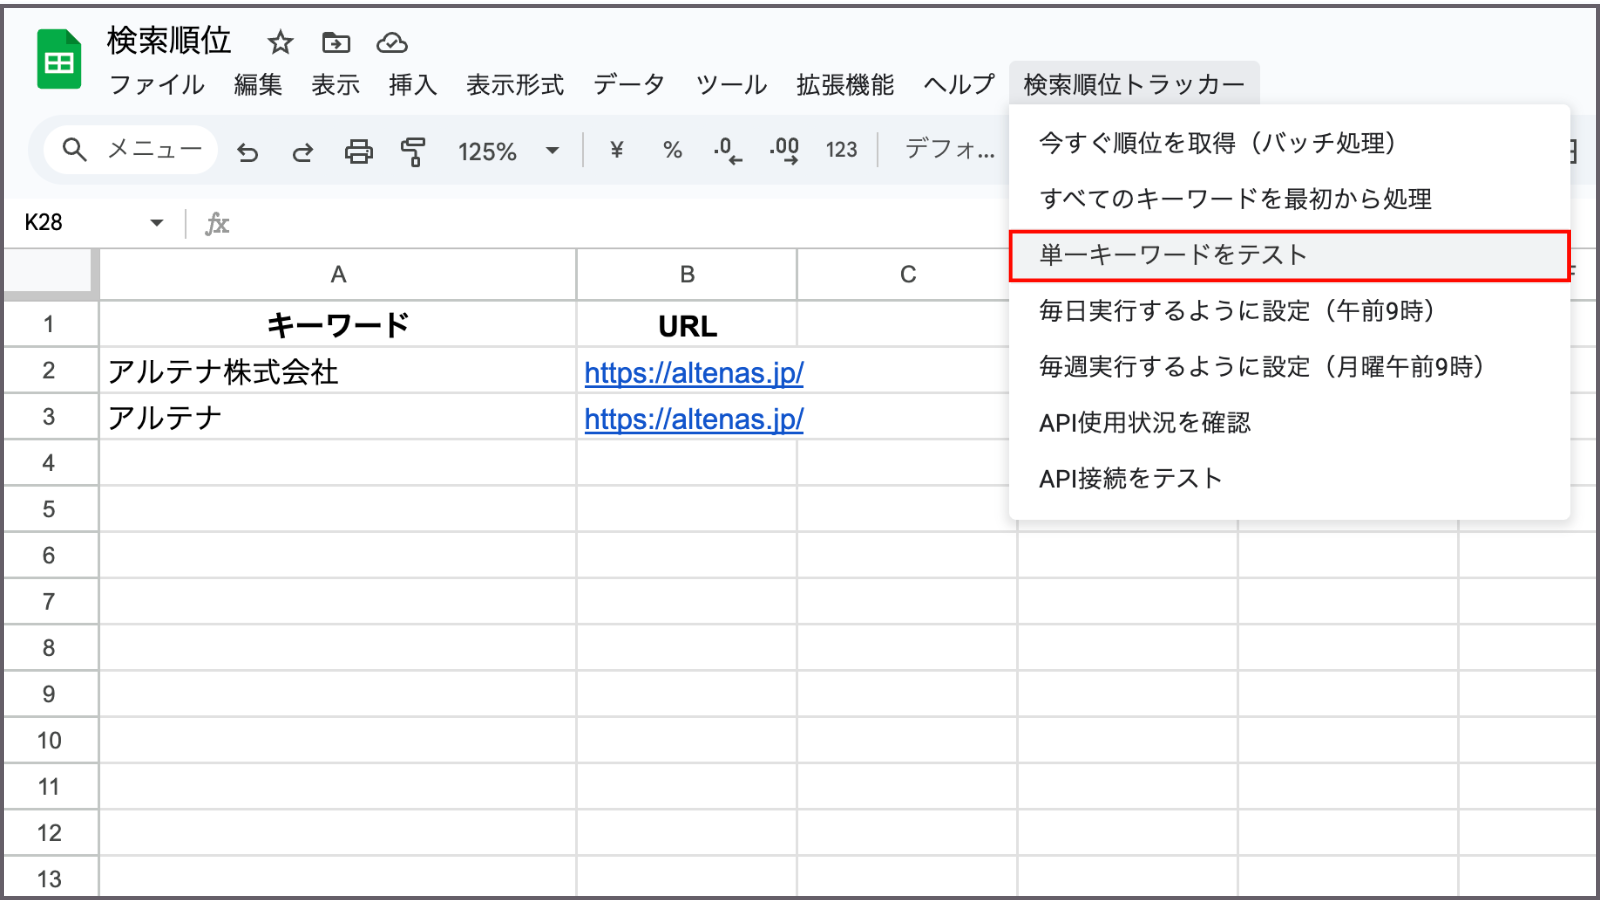The width and height of the screenshot is (1600, 900).
Task: Check the cloud save status icon
Action: tap(392, 42)
